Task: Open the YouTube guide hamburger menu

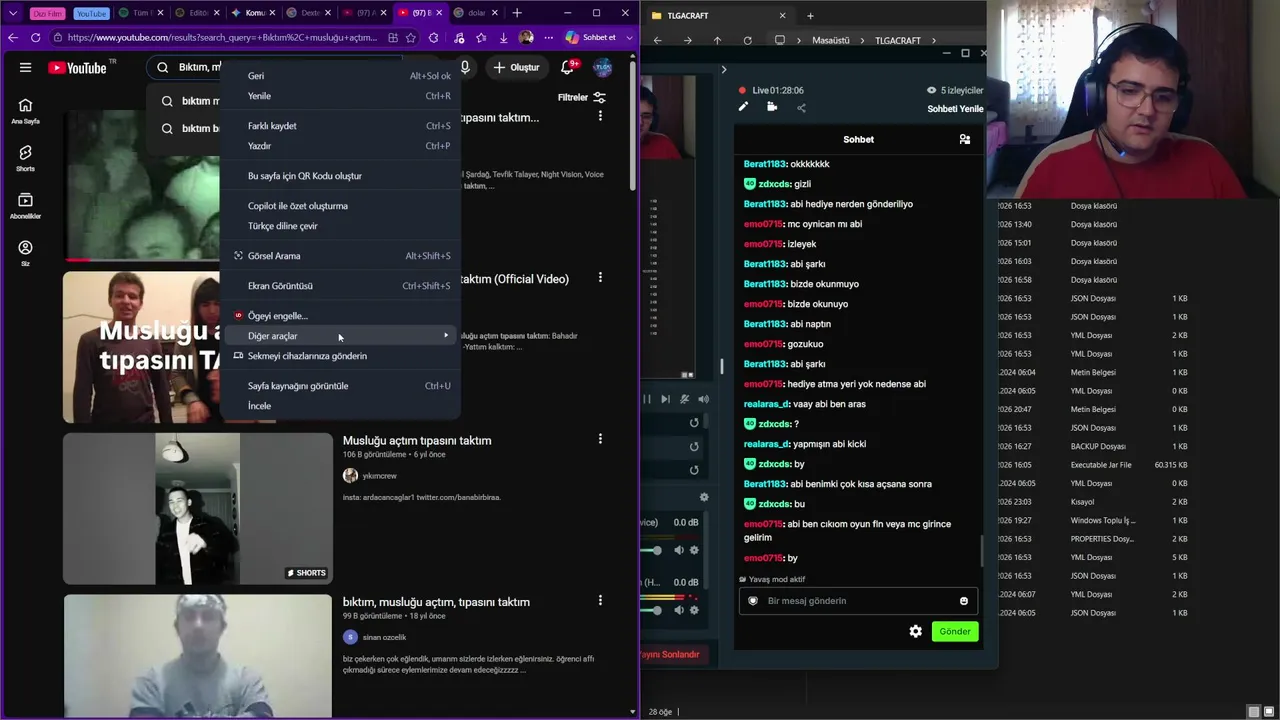Action: pyautogui.click(x=25, y=67)
